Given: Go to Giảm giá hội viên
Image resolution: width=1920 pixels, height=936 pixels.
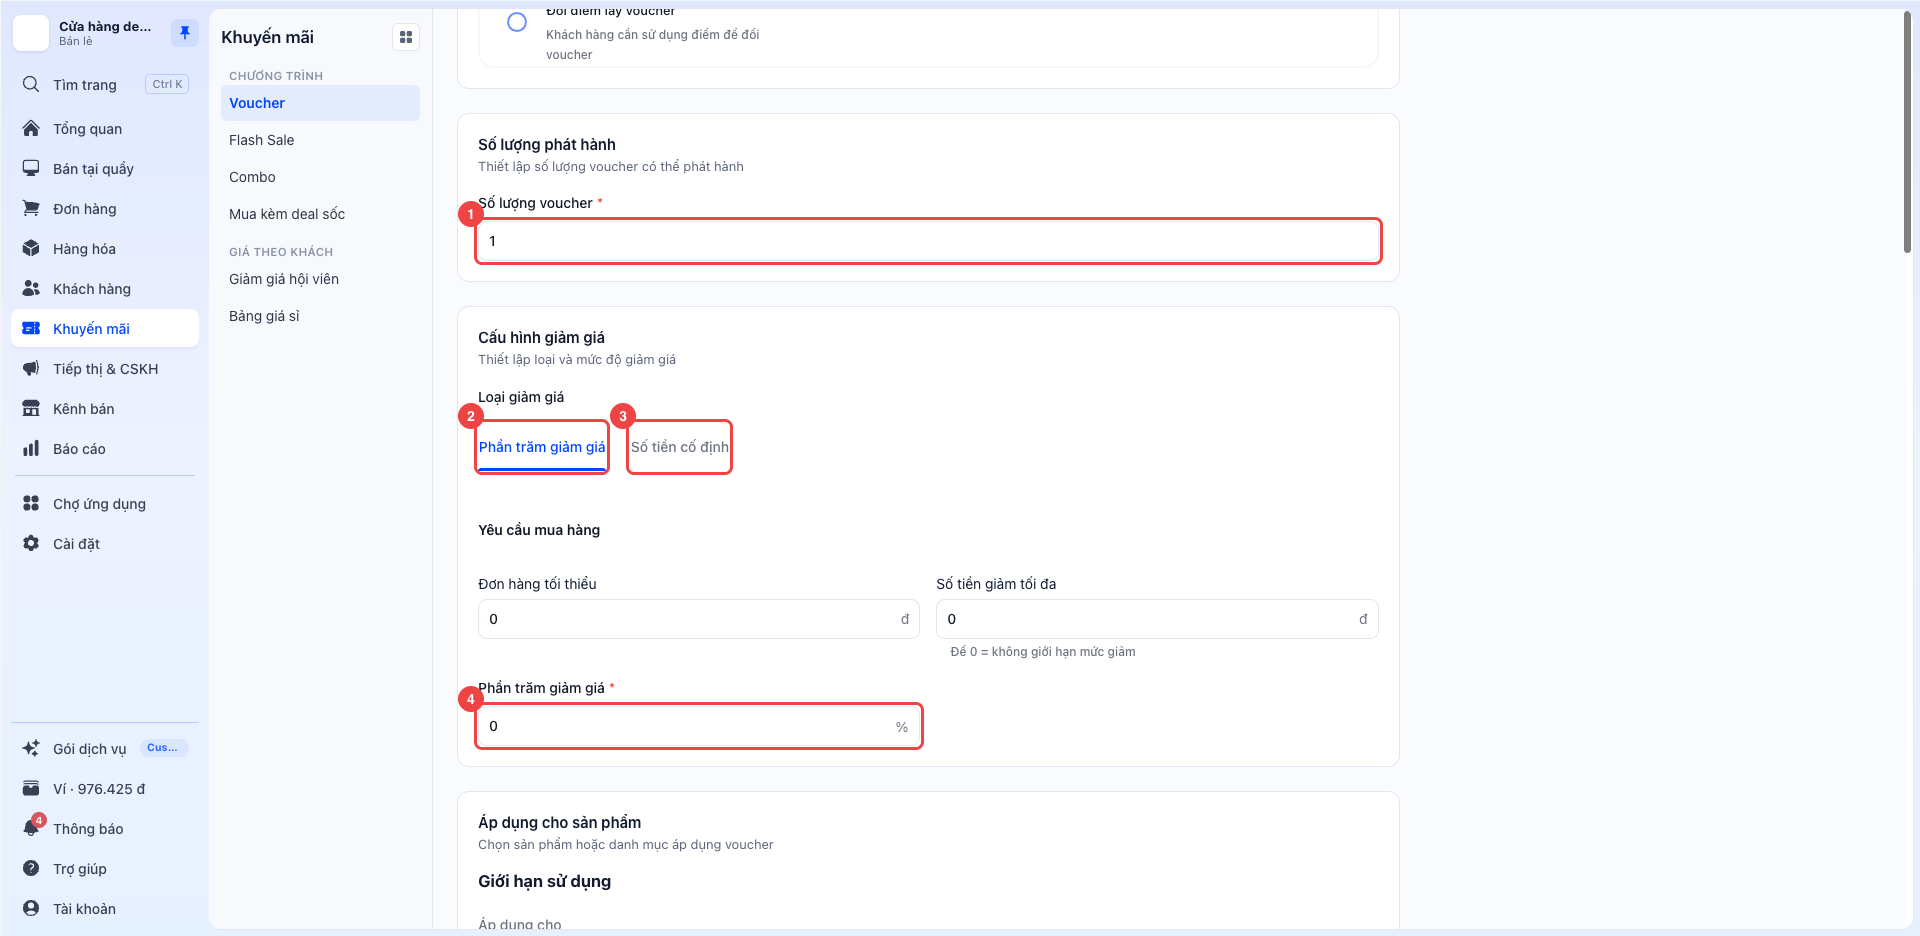Looking at the screenshot, I should tap(320, 279).
